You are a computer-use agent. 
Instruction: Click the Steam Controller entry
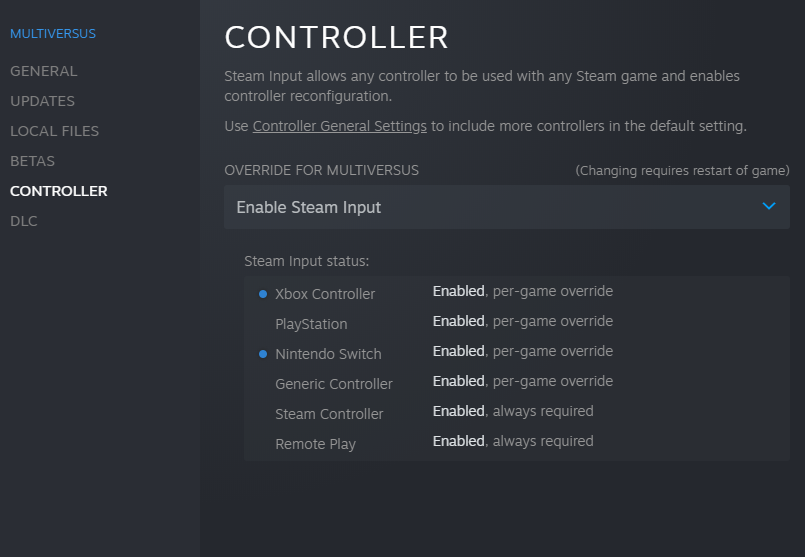[x=329, y=414]
